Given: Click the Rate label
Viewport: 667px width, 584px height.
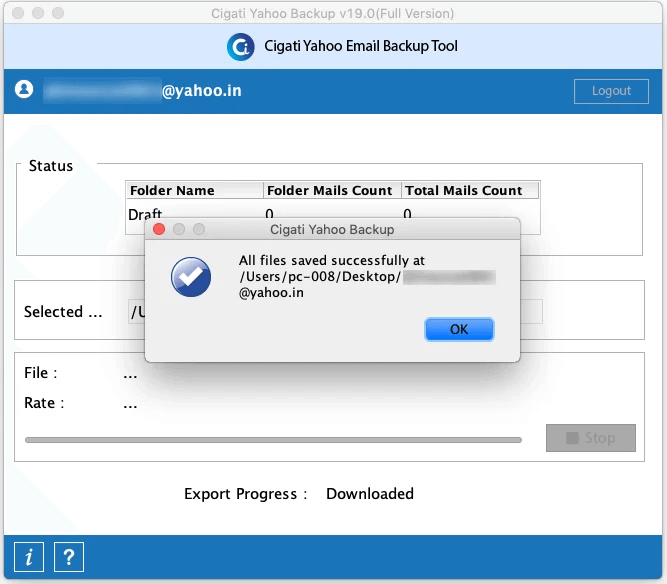Looking at the screenshot, I should coord(44,403).
